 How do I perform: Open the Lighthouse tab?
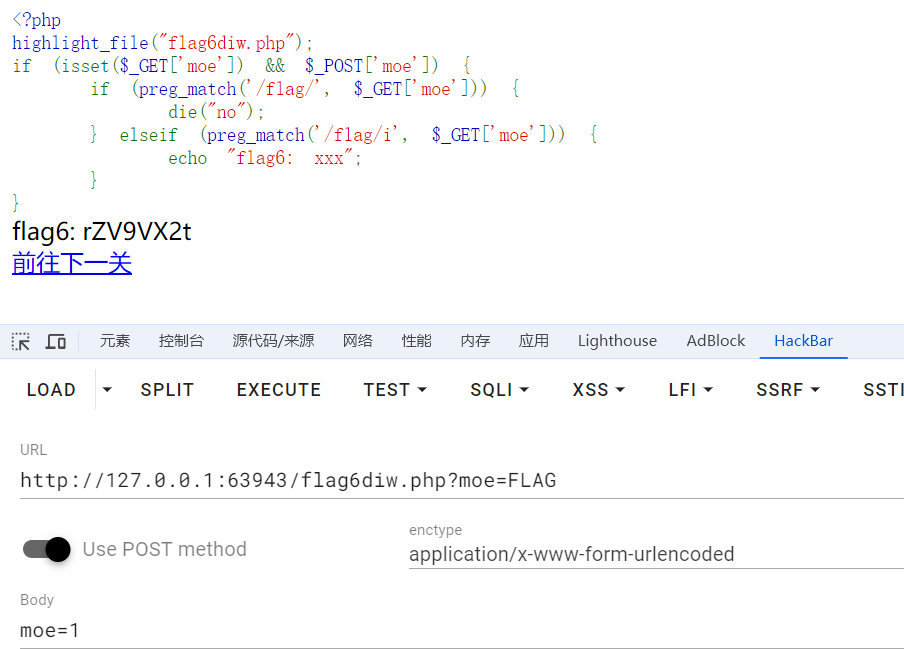[x=617, y=341]
